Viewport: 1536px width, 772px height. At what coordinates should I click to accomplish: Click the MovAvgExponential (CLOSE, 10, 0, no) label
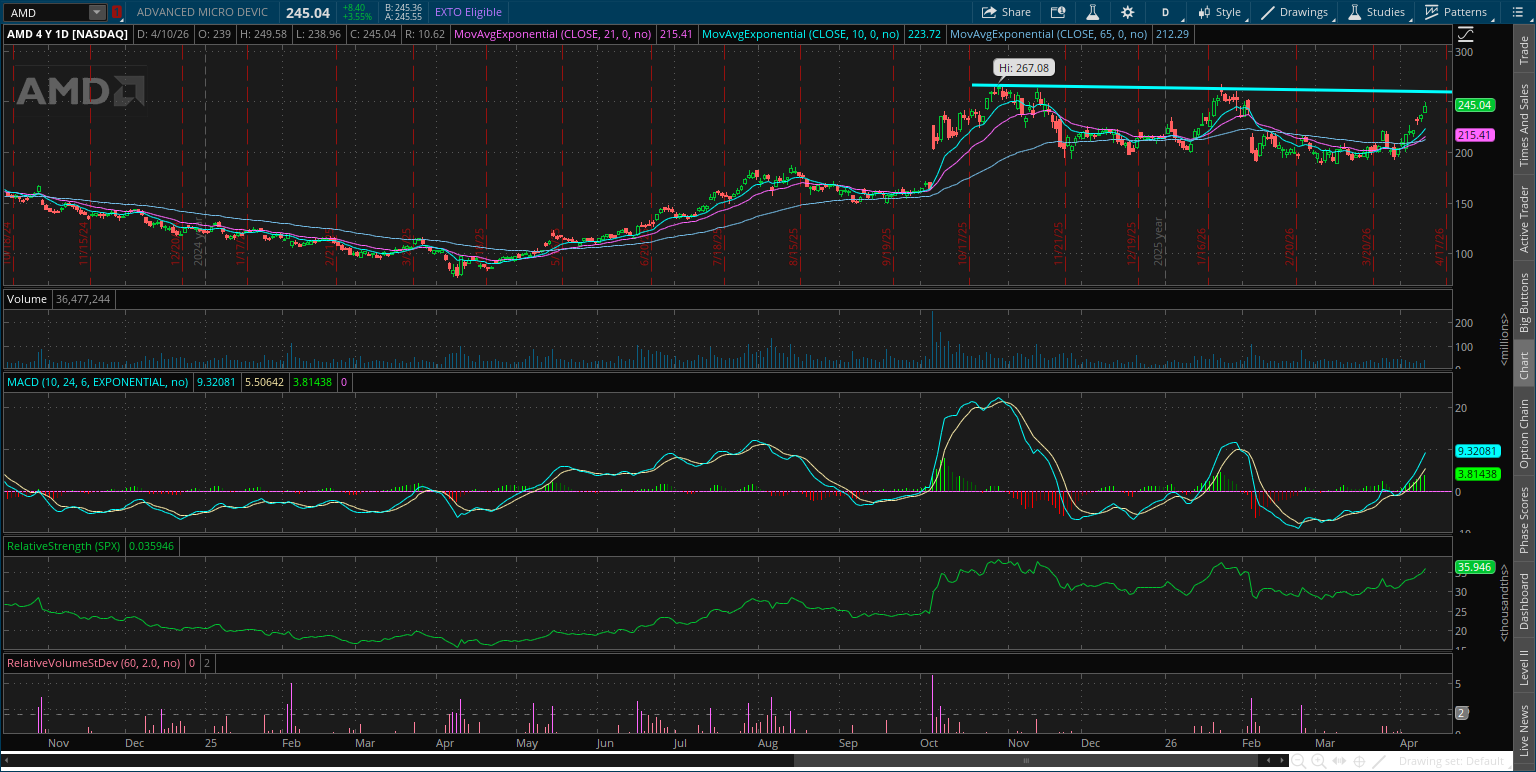coord(802,34)
